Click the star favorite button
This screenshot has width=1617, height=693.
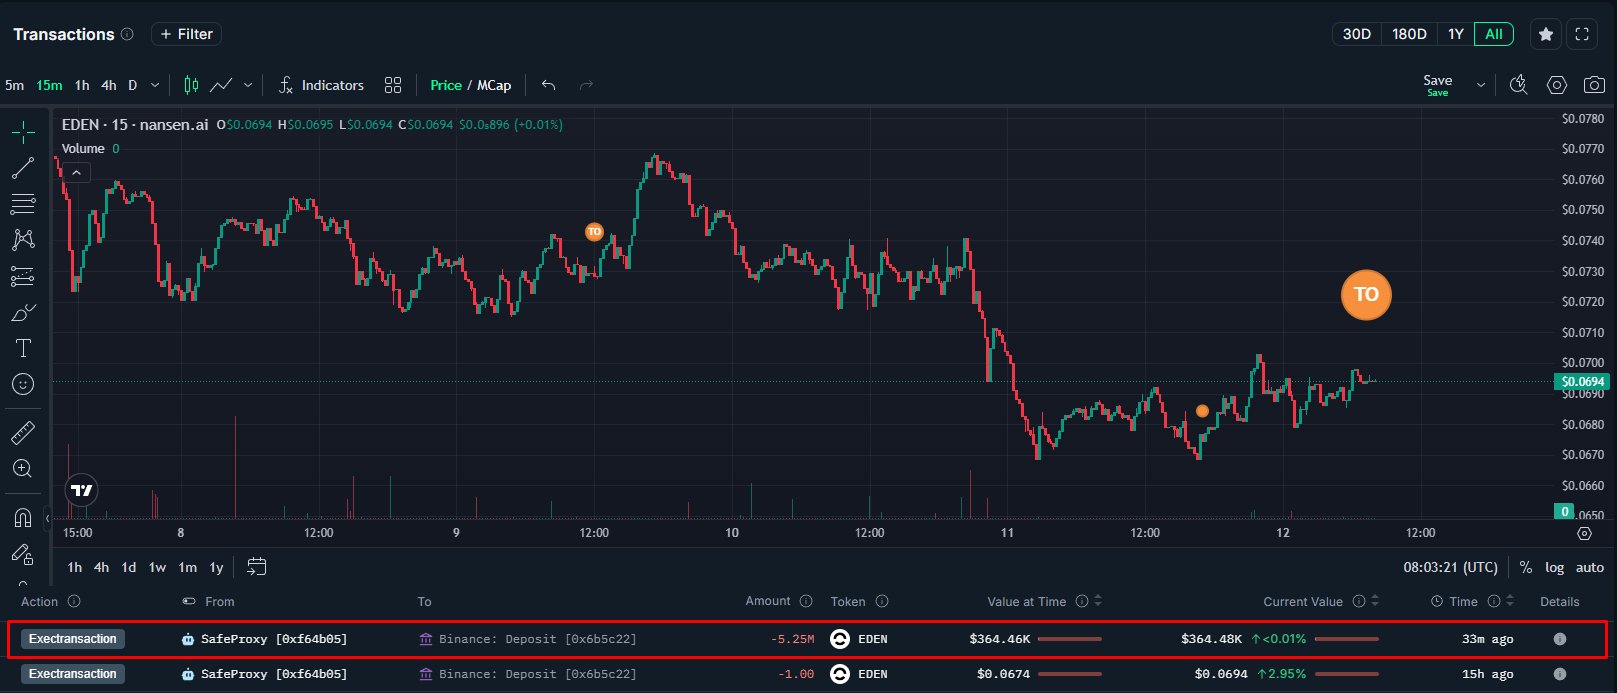1545,34
